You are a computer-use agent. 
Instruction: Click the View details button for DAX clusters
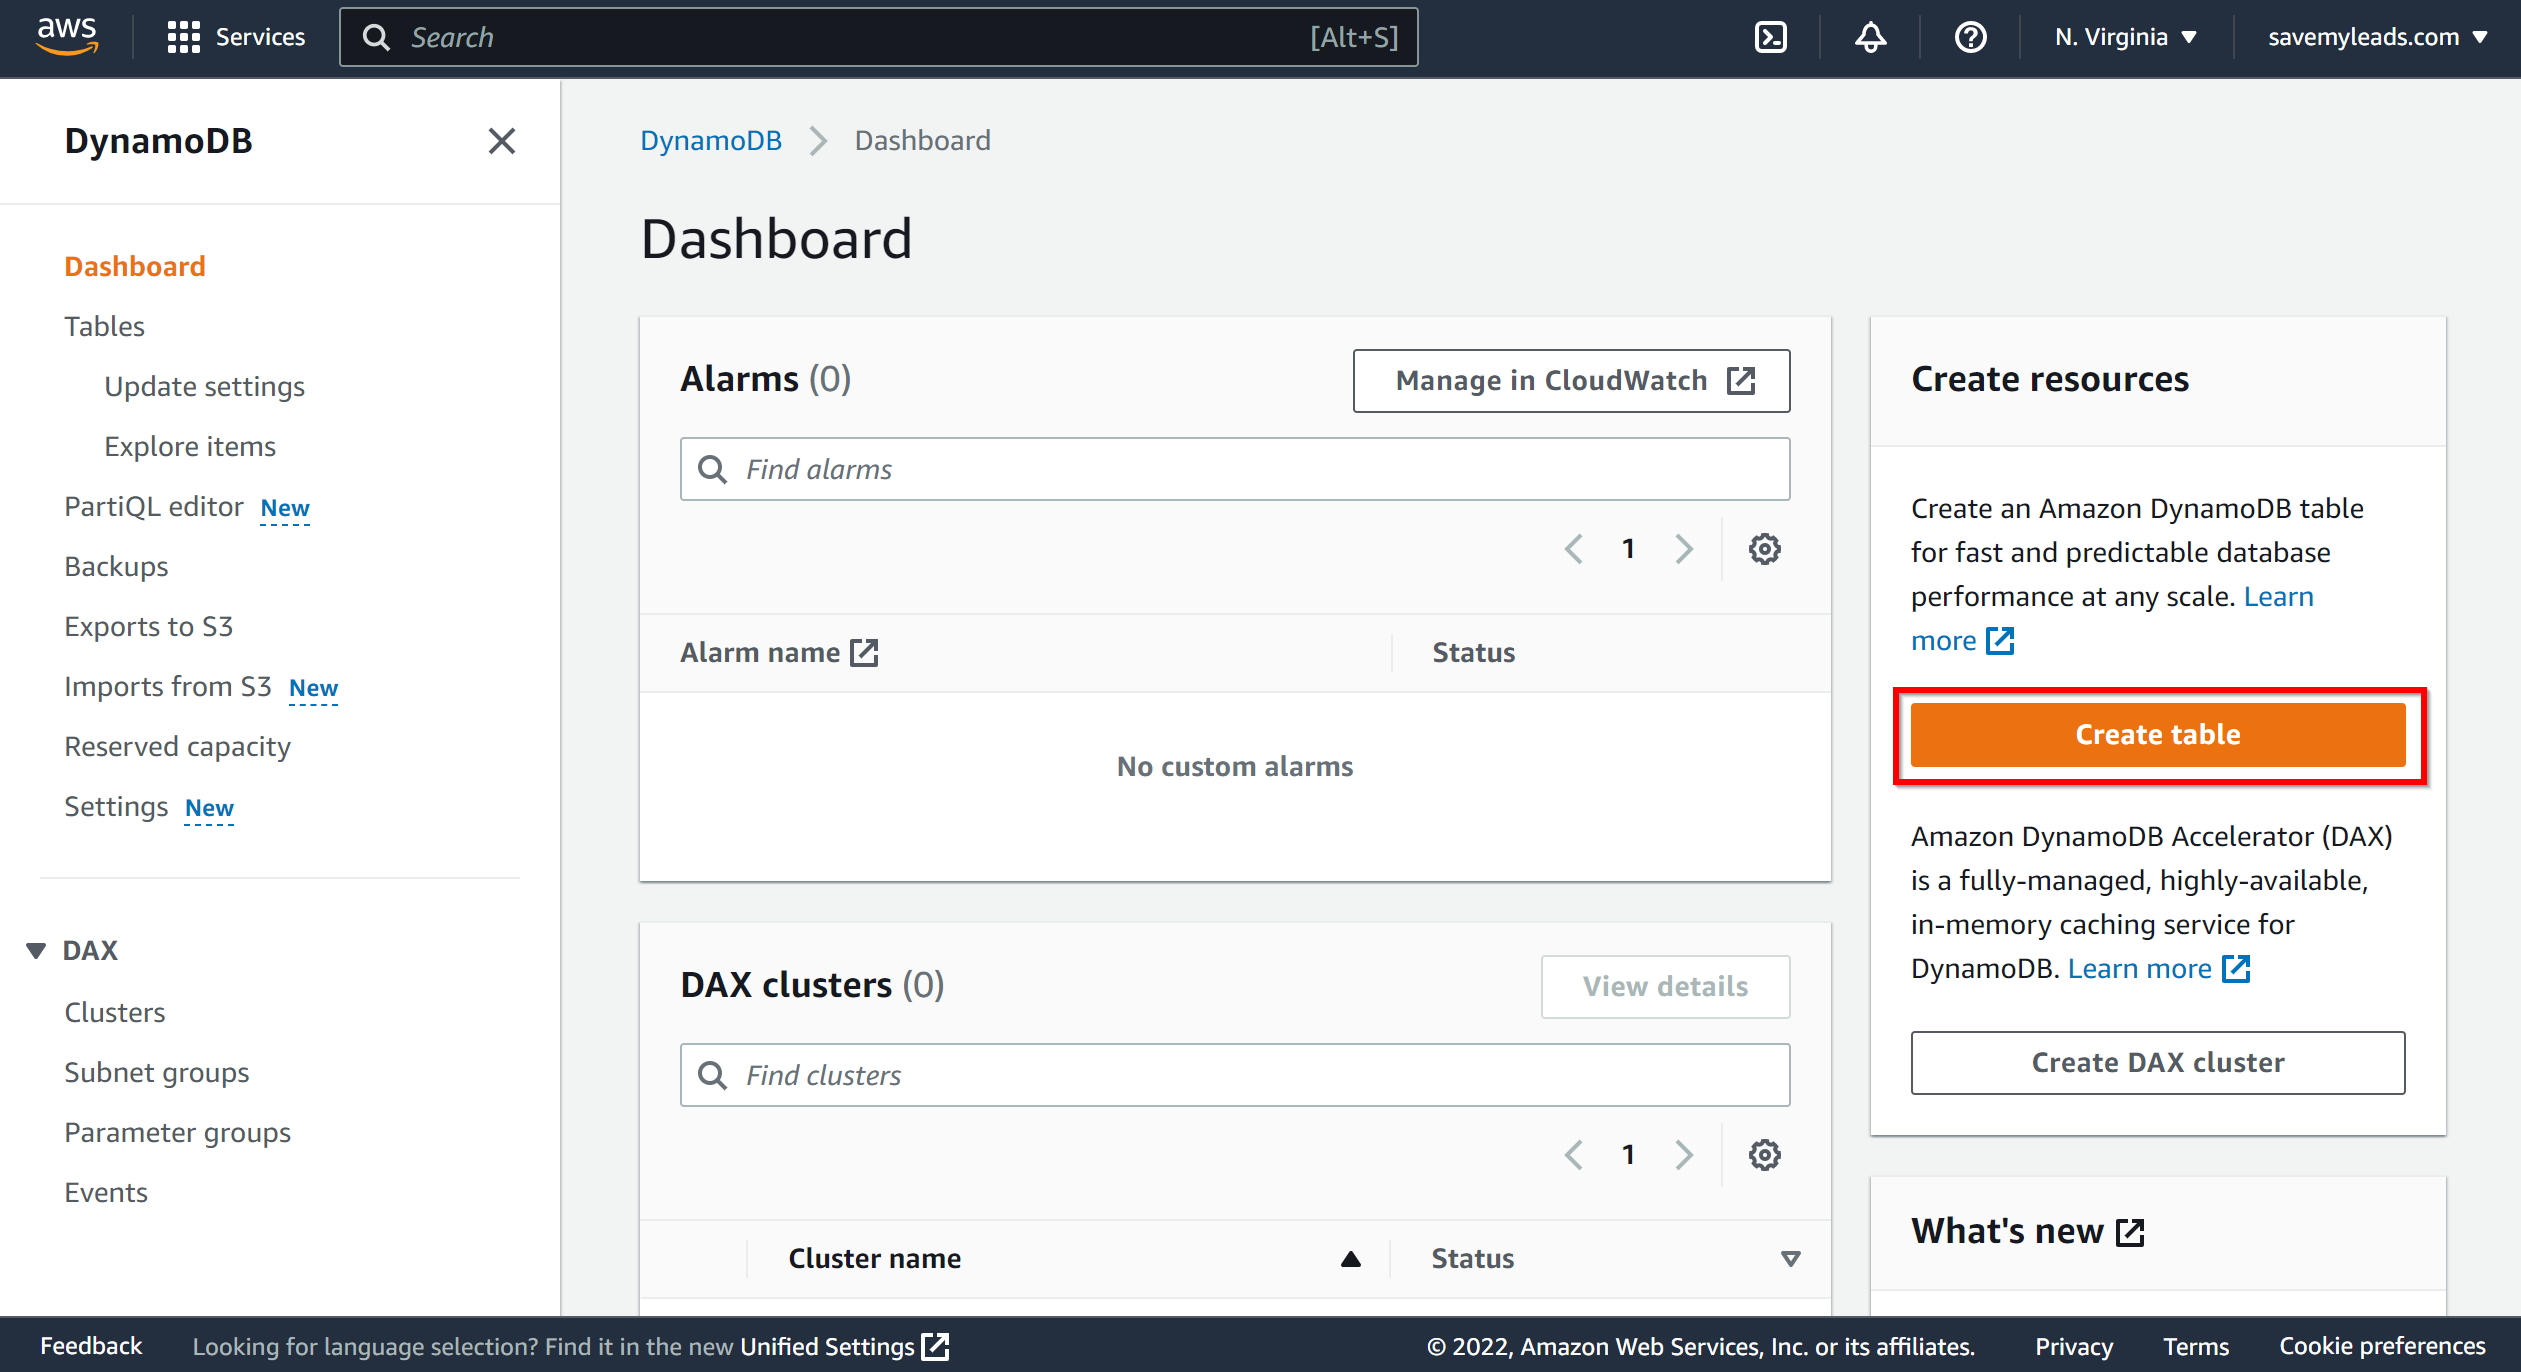tap(1663, 983)
